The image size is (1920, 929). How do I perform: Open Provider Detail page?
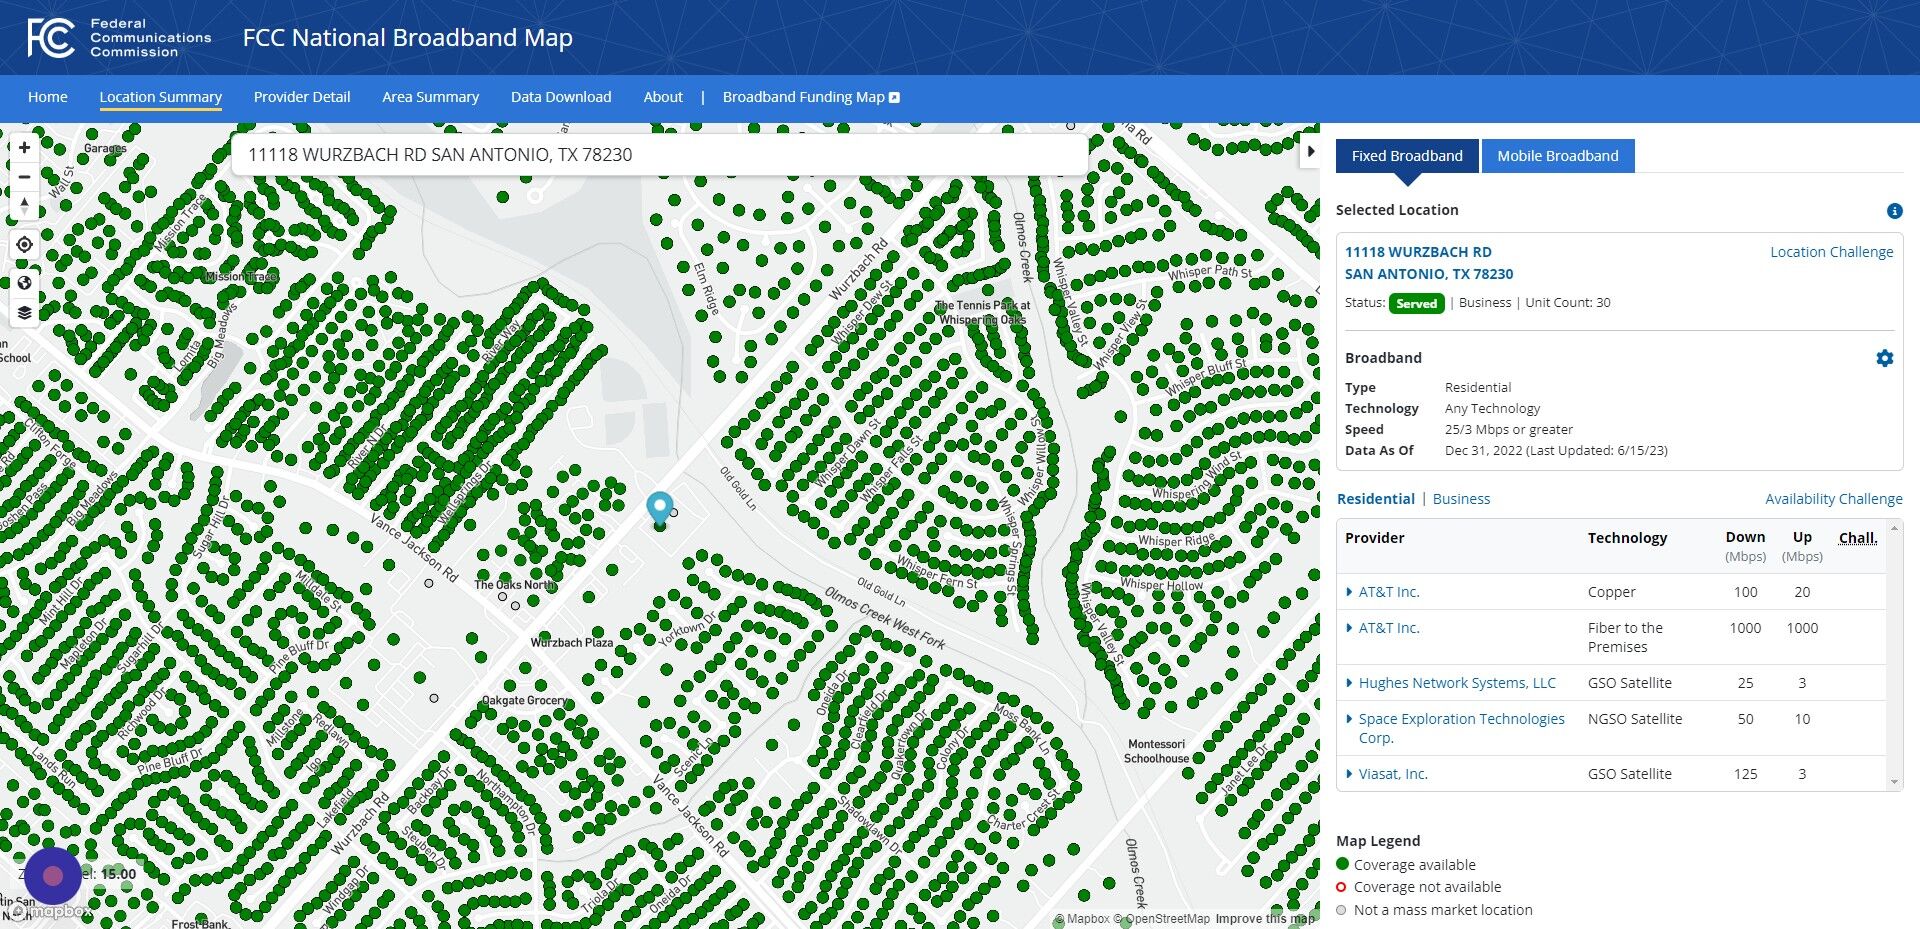click(x=302, y=97)
